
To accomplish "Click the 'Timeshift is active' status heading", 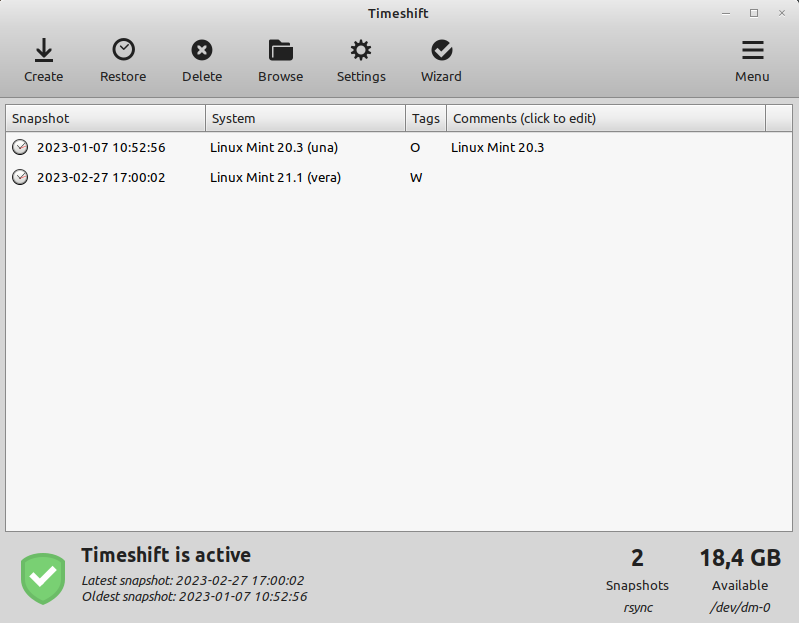I will tap(166, 555).
